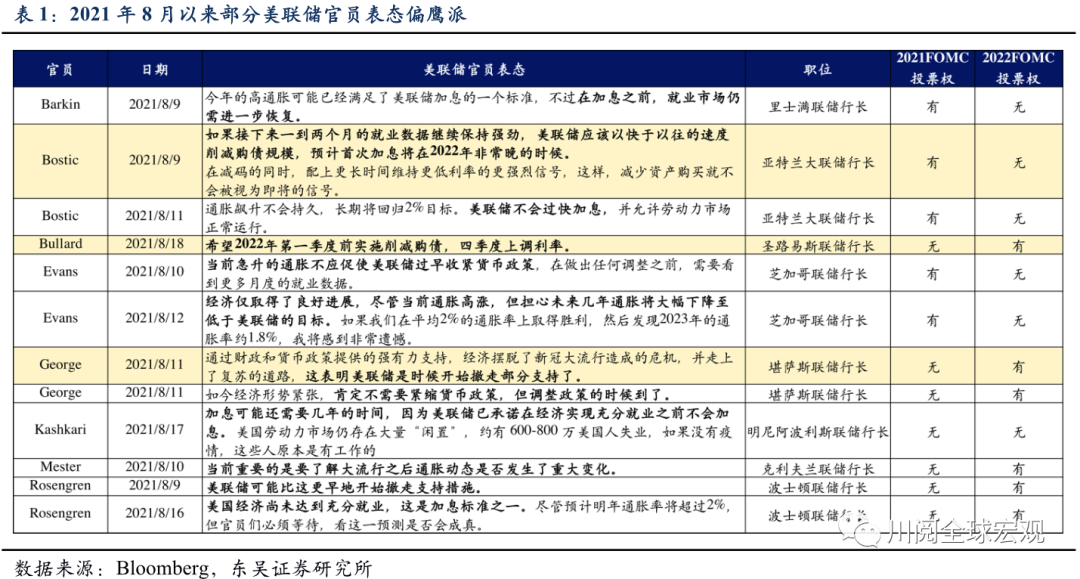Click the 里士满联储行长 position cell
Screen dimensions: 1080x579
[x=817, y=106]
